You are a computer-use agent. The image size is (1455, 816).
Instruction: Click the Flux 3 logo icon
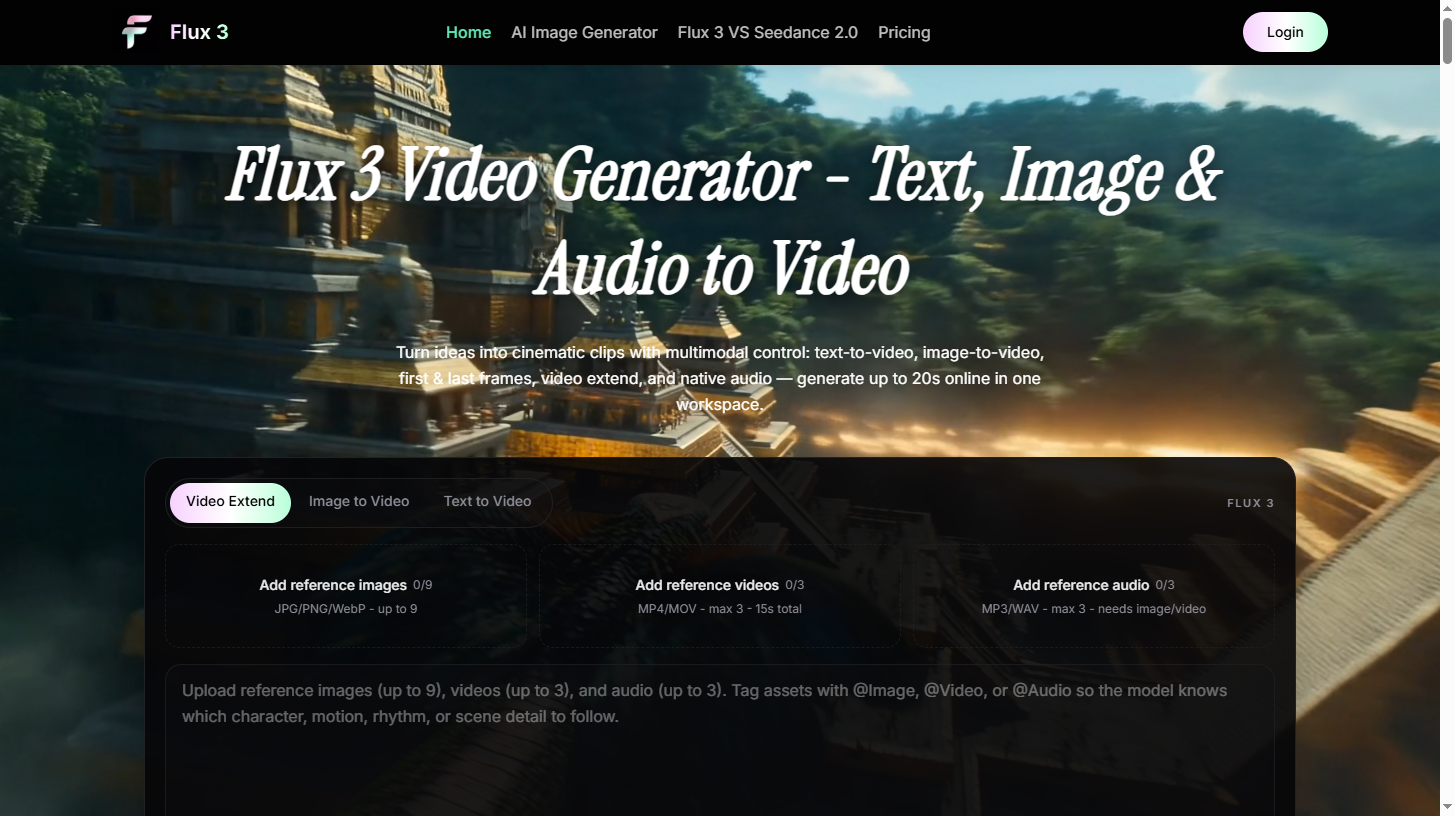pos(137,32)
